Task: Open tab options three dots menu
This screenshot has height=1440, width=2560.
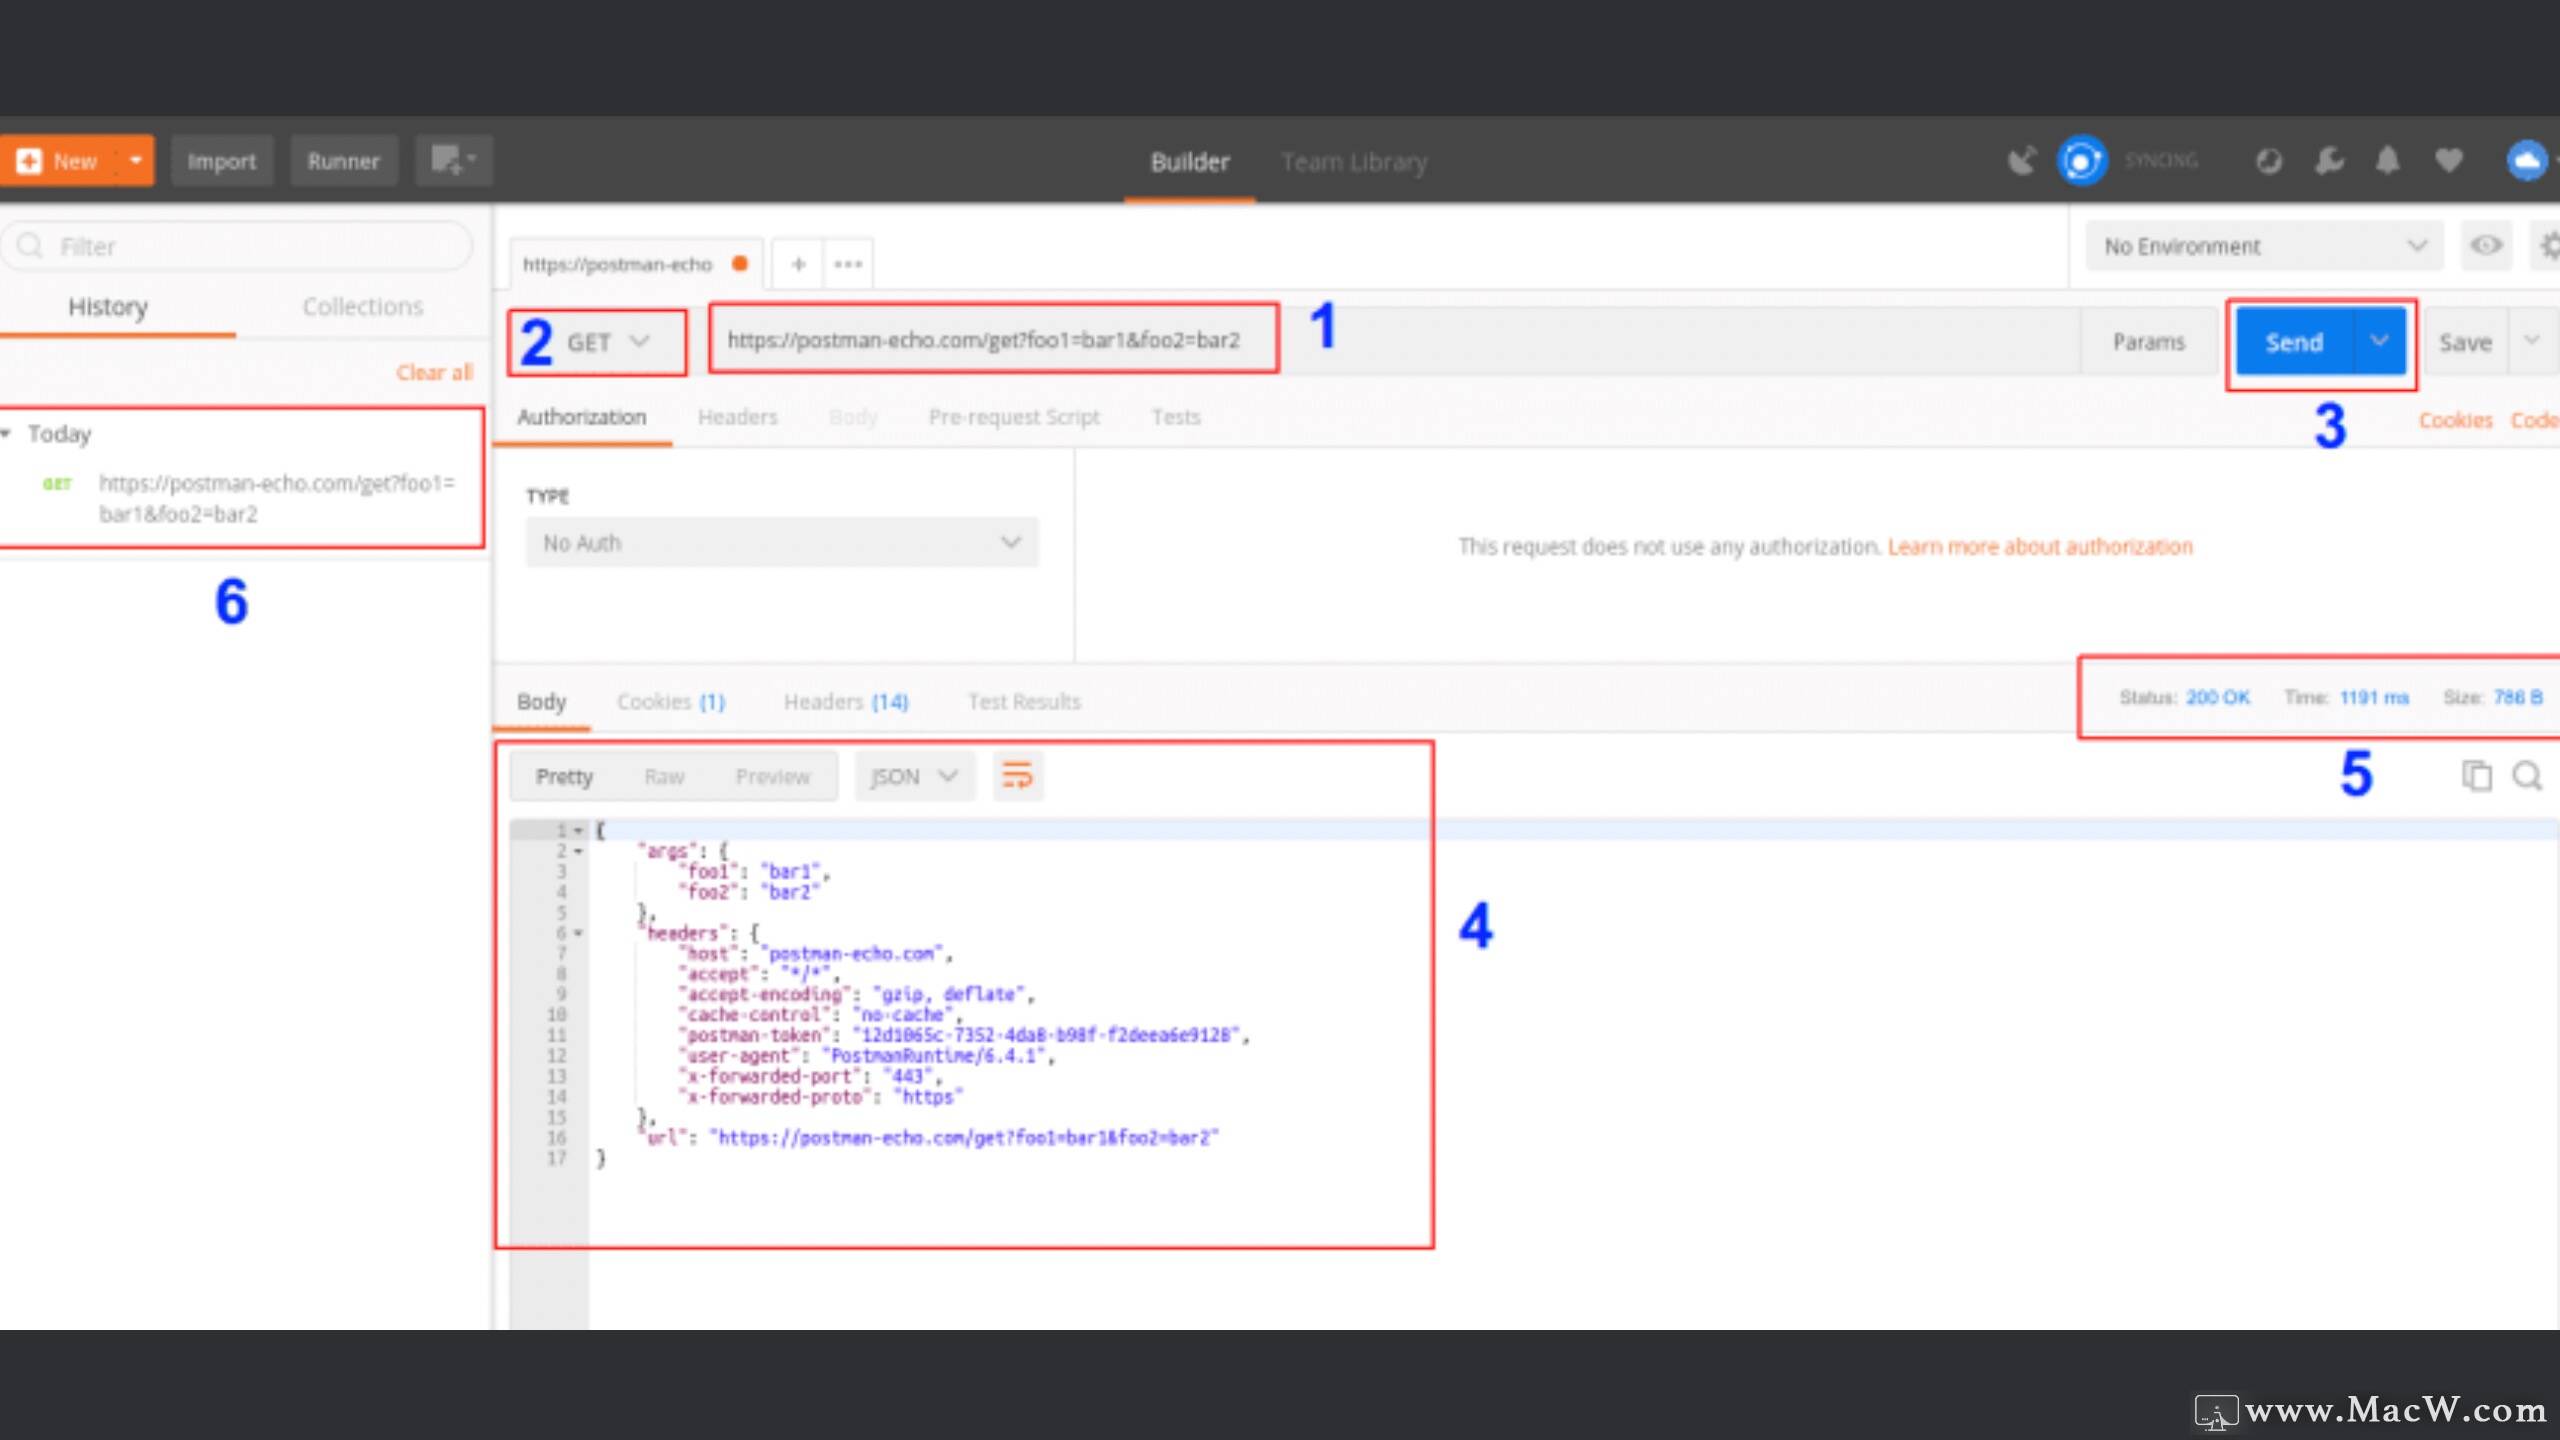Action: [848, 264]
